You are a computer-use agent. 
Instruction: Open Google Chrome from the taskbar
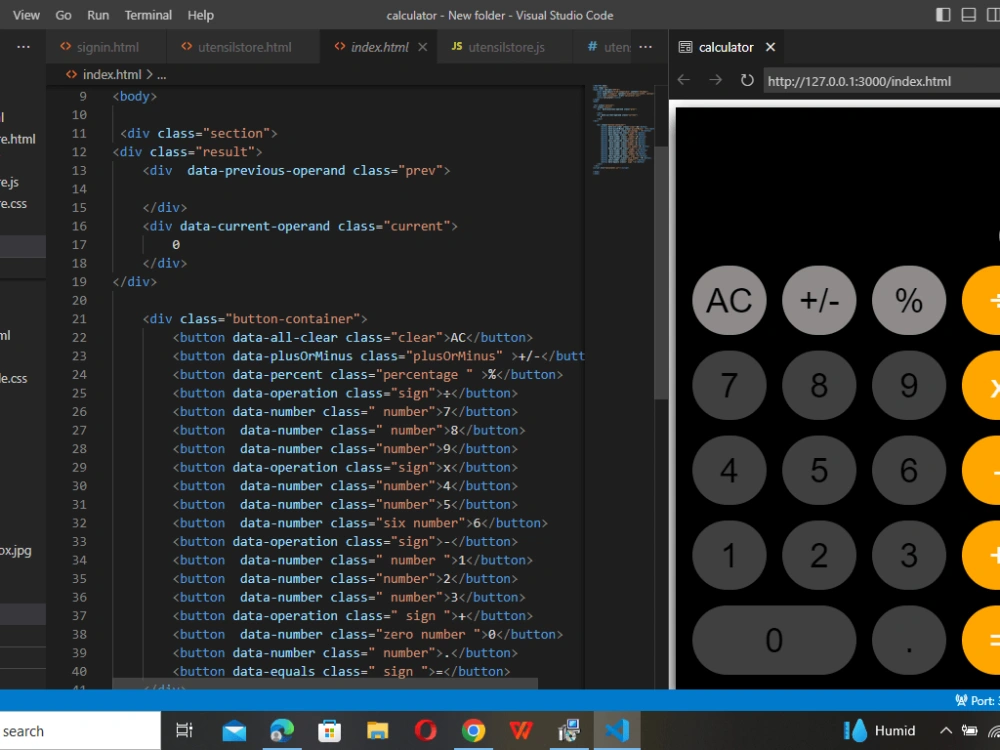click(473, 730)
